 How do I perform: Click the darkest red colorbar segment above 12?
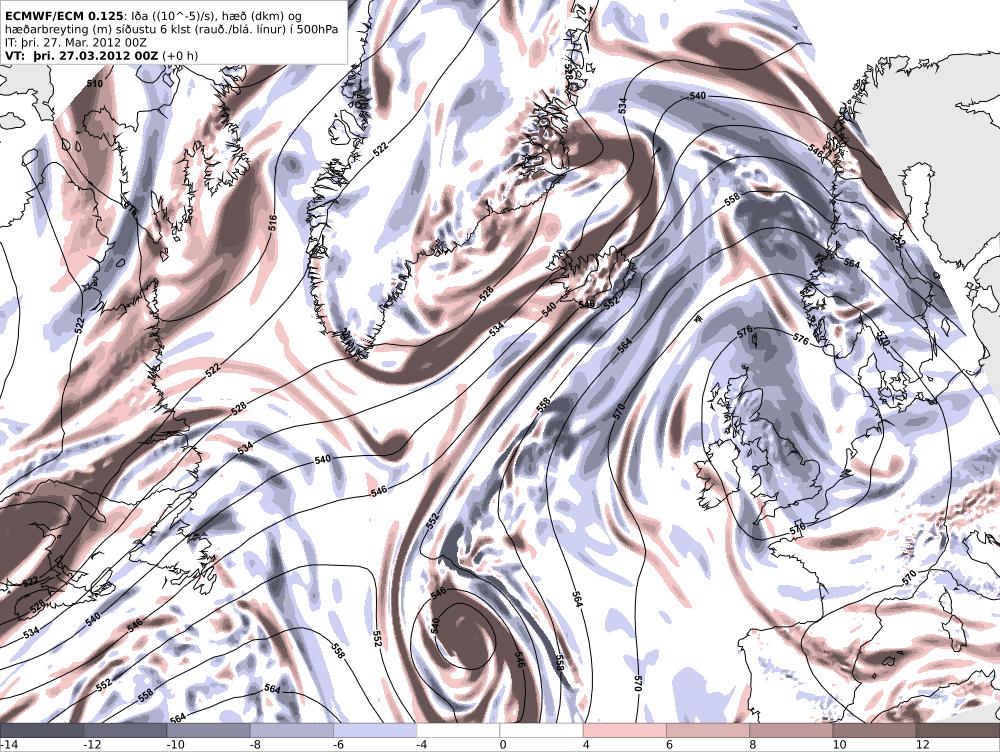(x=958, y=730)
